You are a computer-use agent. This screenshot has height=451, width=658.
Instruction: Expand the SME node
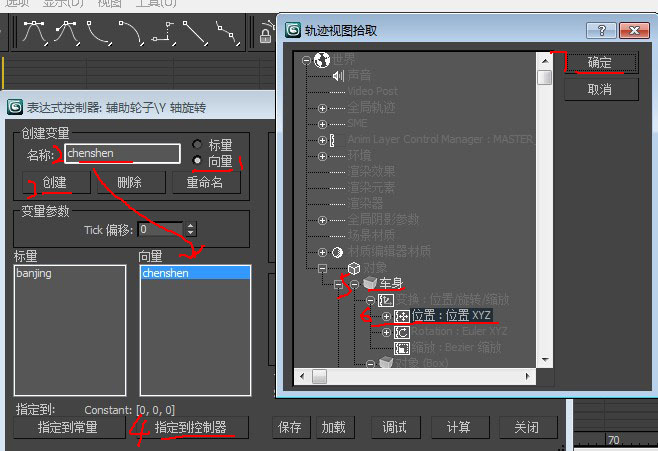coord(322,124)
